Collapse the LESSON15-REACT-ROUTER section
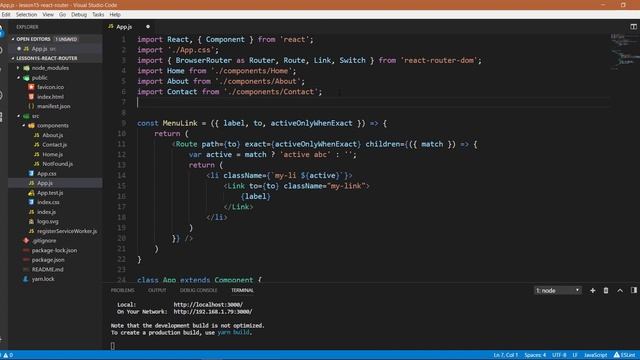Image resolution: width=640 pixels, height=360 pixels. click(13, 58)
